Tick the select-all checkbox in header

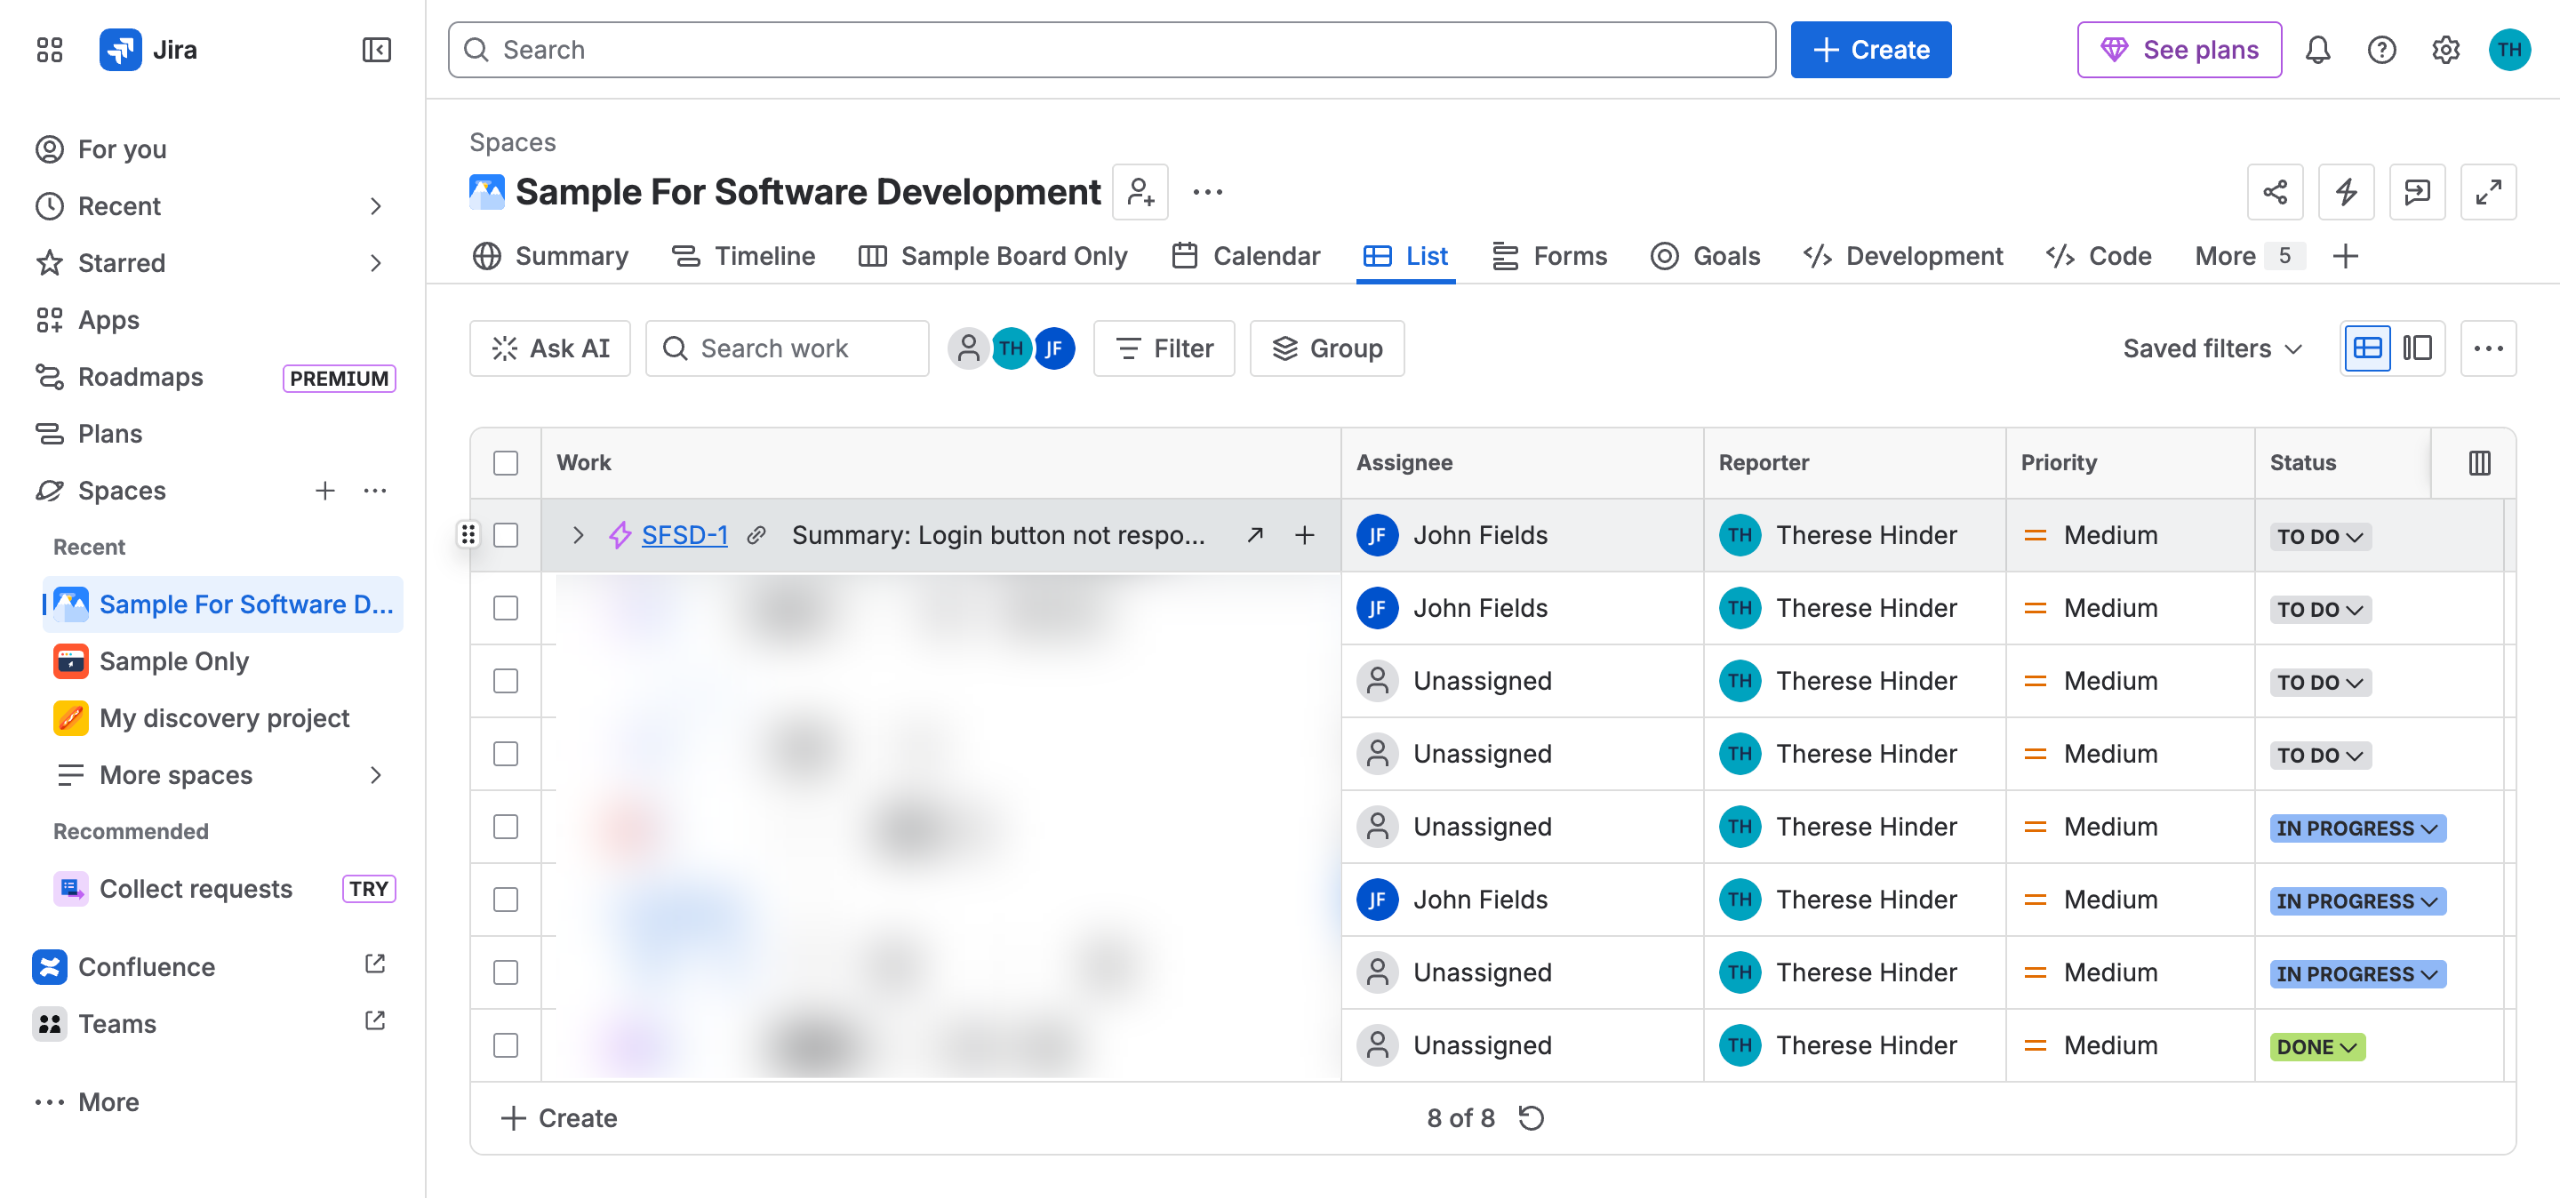[x=506, y=463]
